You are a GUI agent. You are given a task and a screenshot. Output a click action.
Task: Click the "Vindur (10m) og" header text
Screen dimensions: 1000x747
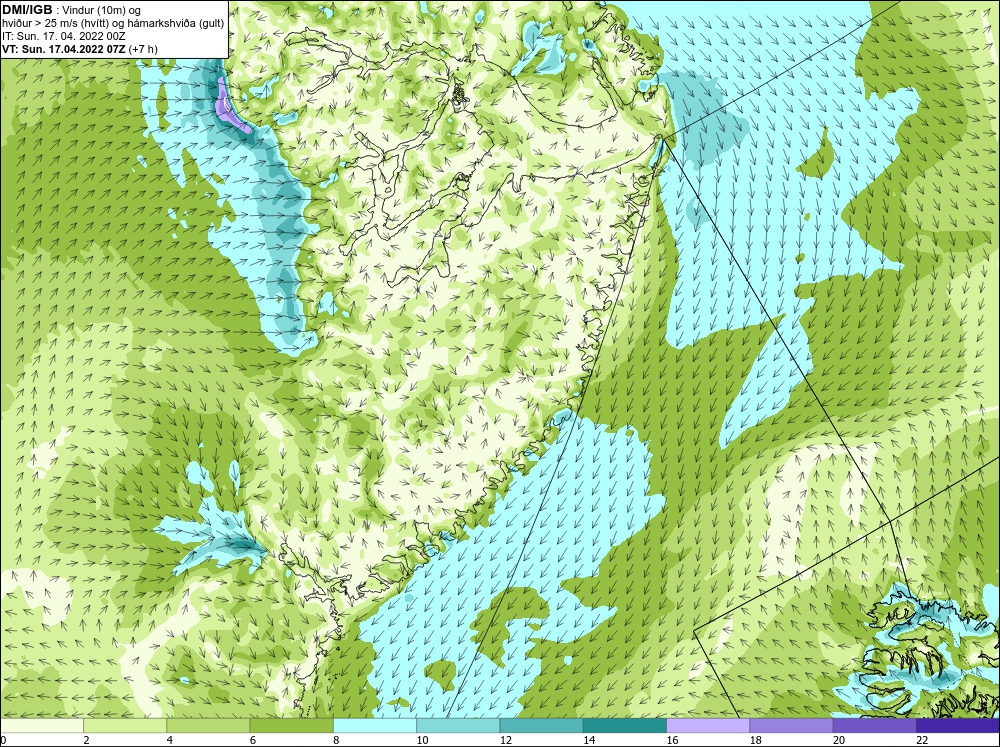[102, 10]
